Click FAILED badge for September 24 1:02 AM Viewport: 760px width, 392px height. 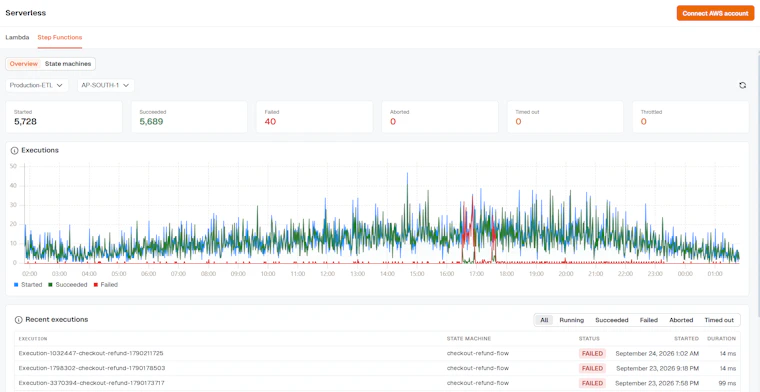pos(592,353)
